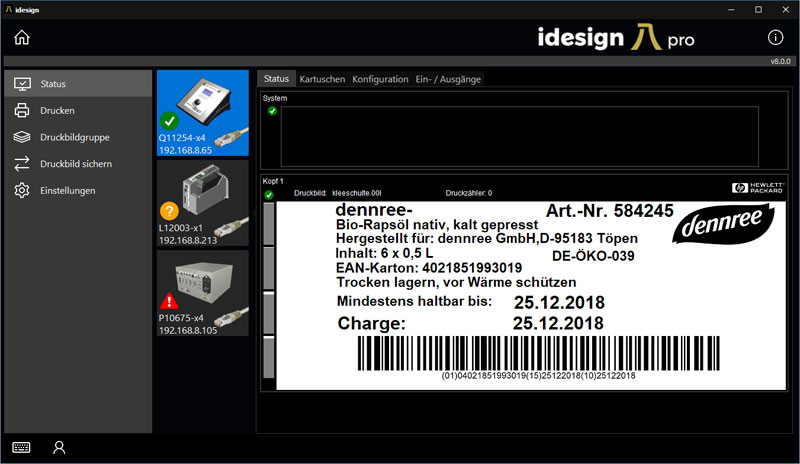Click the System group label
The height and width of the screenshot is (464, 800).
click(275, 98)
